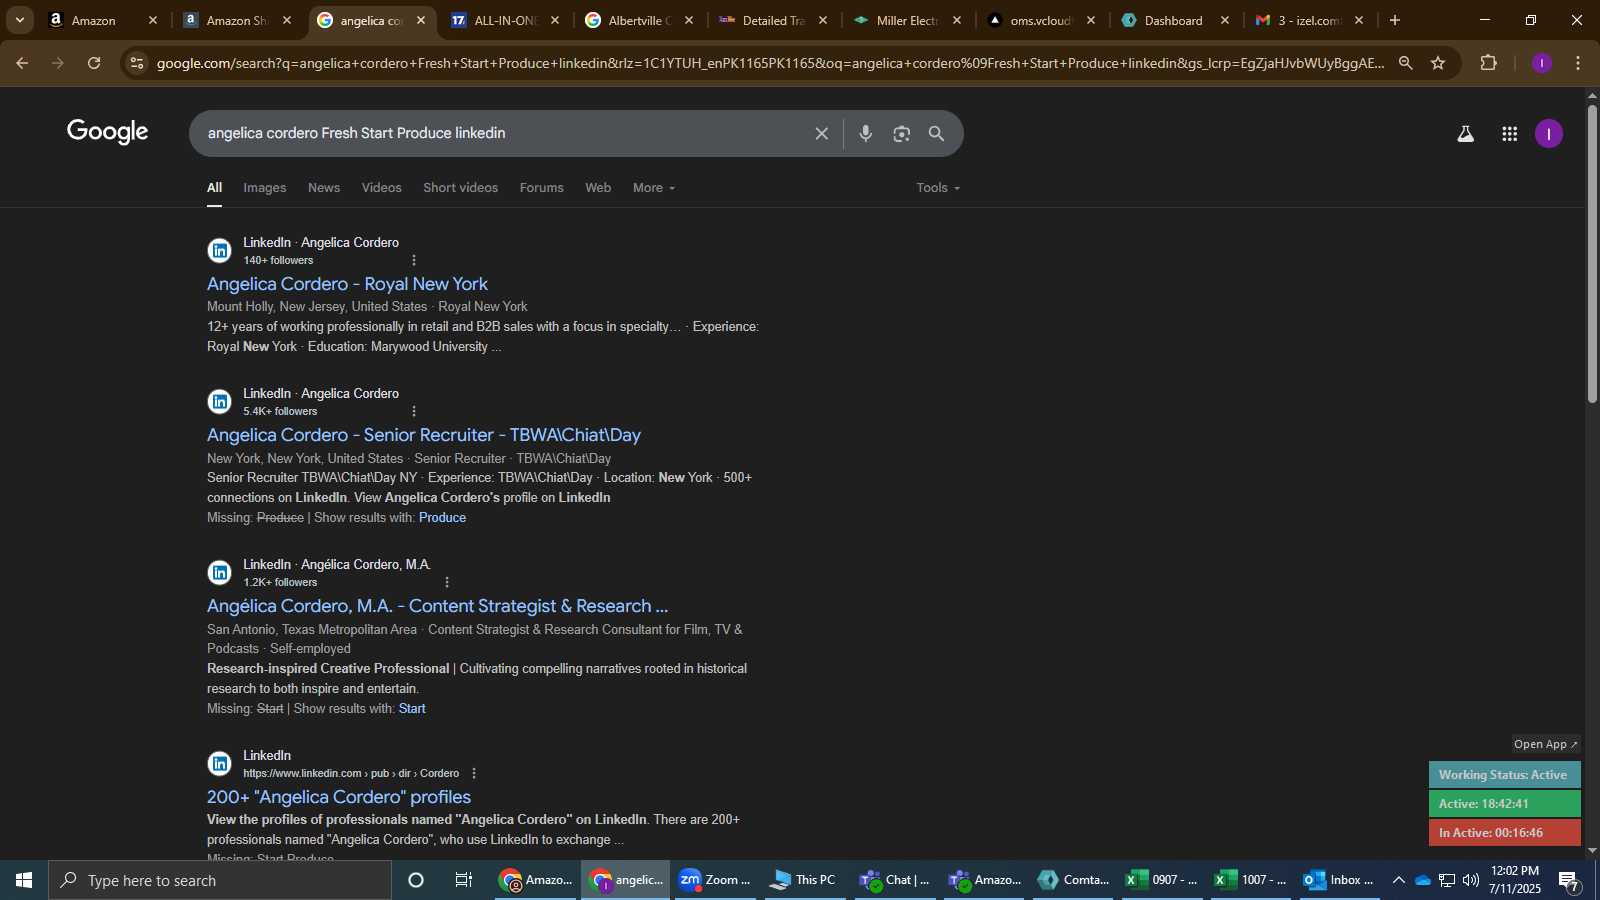Go back to previous page

point(22,63)
